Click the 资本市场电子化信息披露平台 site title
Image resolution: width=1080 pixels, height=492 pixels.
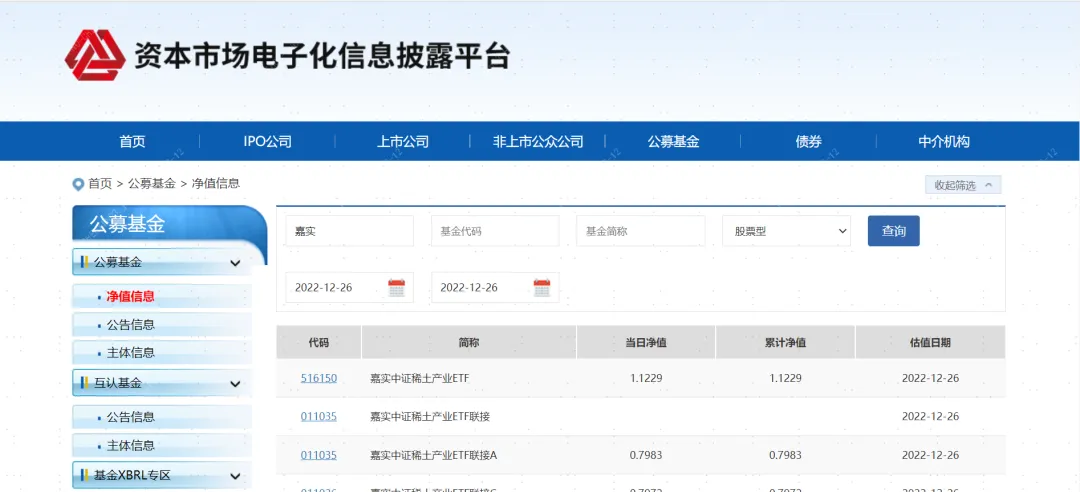click(321, 56)
